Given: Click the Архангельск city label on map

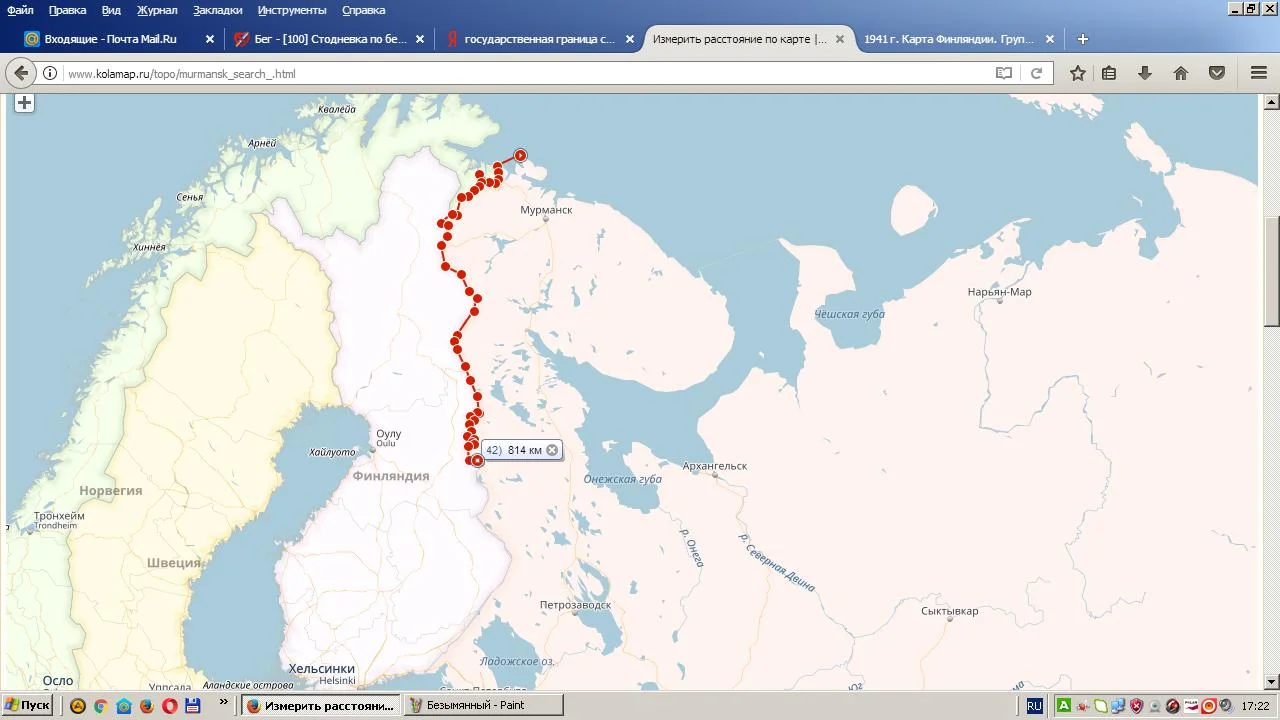Looking at the screenshot, I should [715, 466].
